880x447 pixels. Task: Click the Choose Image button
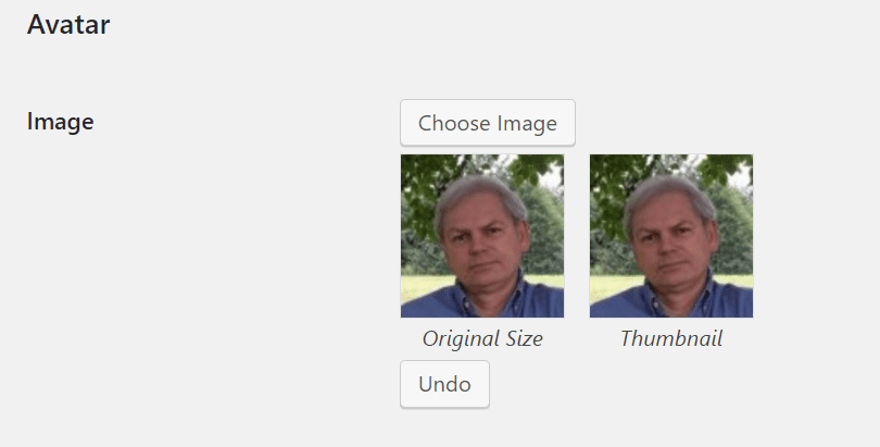coord(487,123)
